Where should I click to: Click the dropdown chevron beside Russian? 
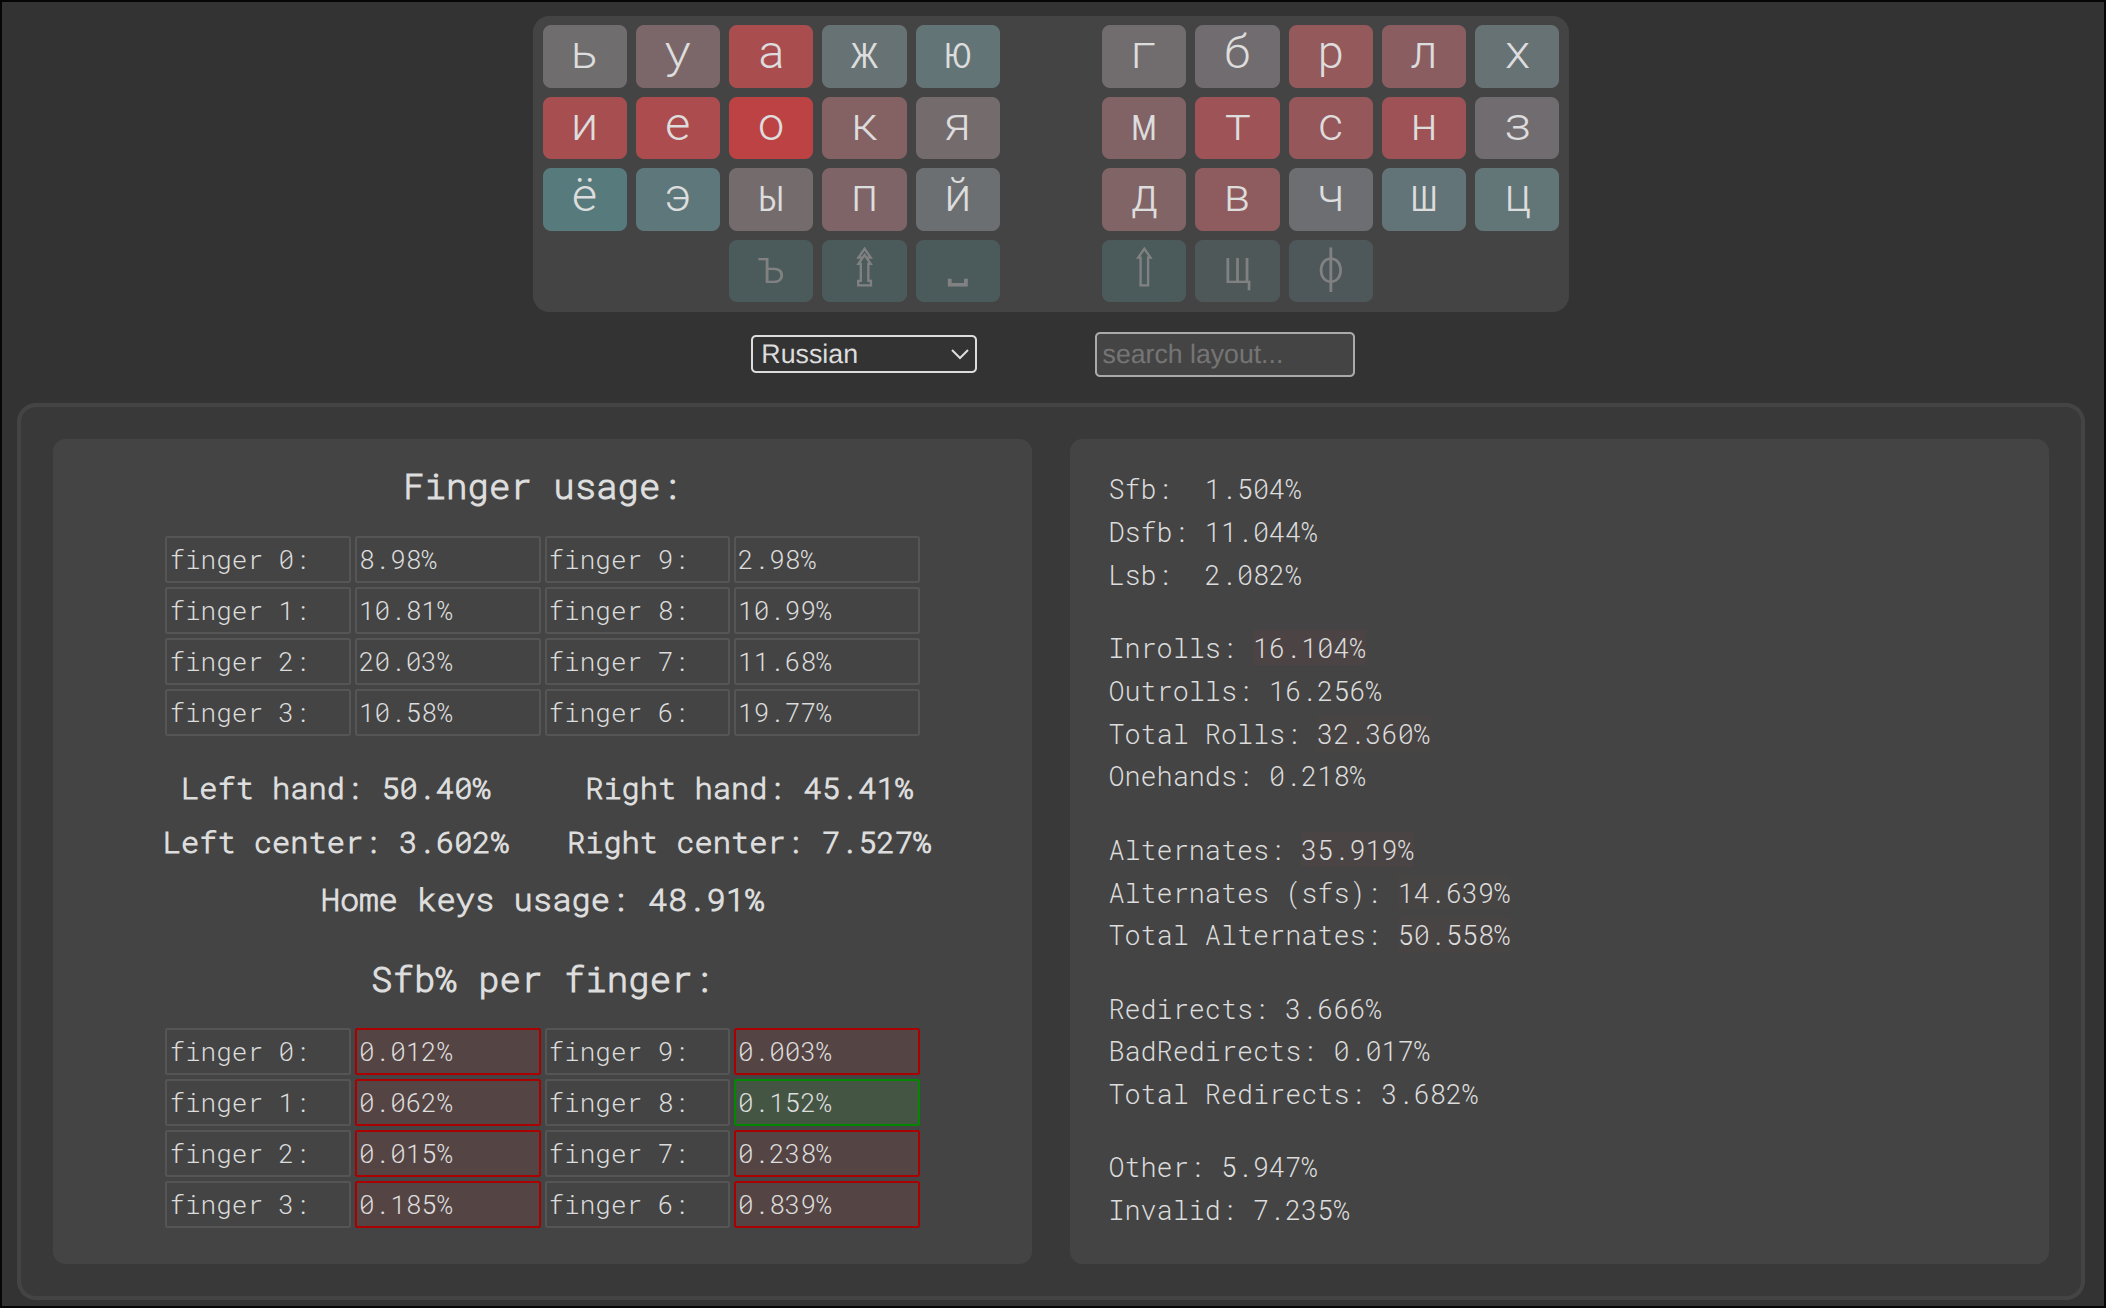958,354
